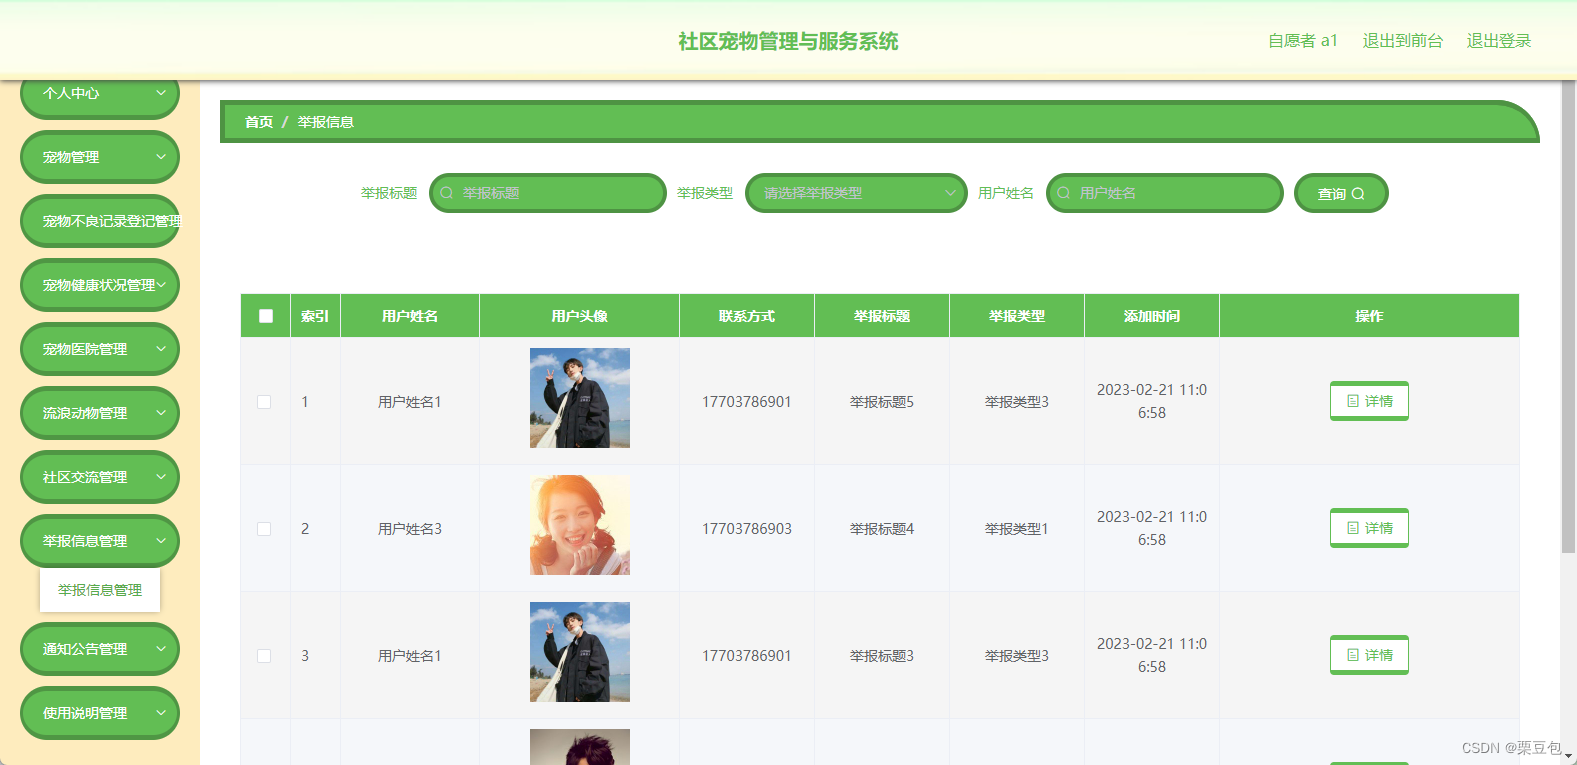The width and height of the screenshot is (1577, 765).
Task: Click the 自愿者 a1 user label
Action: click(1303, 41)
